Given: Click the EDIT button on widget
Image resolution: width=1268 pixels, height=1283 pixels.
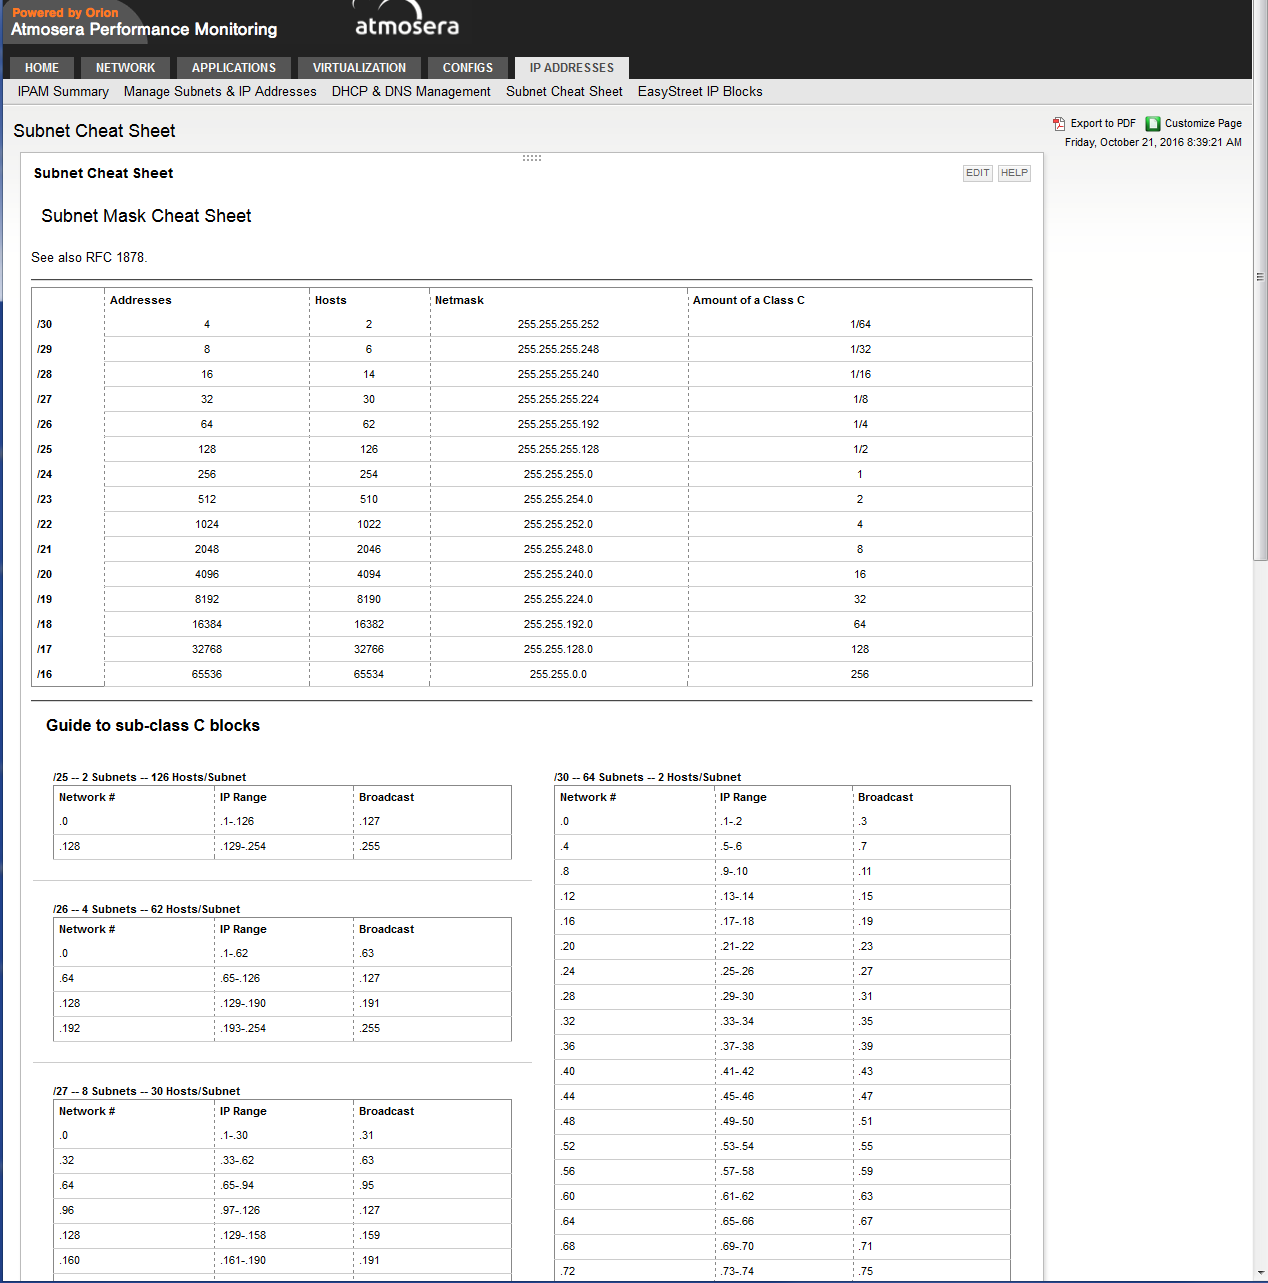Looking at the screenshot, I should 978,173.
